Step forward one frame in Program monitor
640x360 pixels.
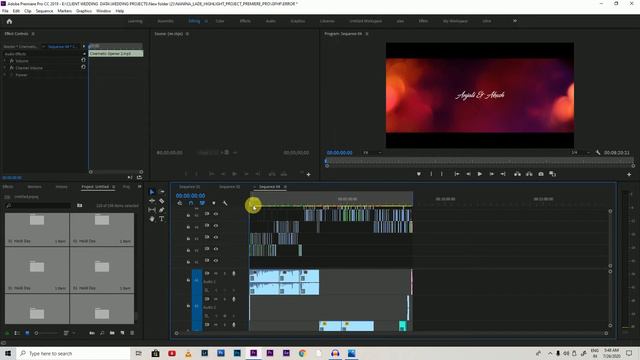coord(492,174)
